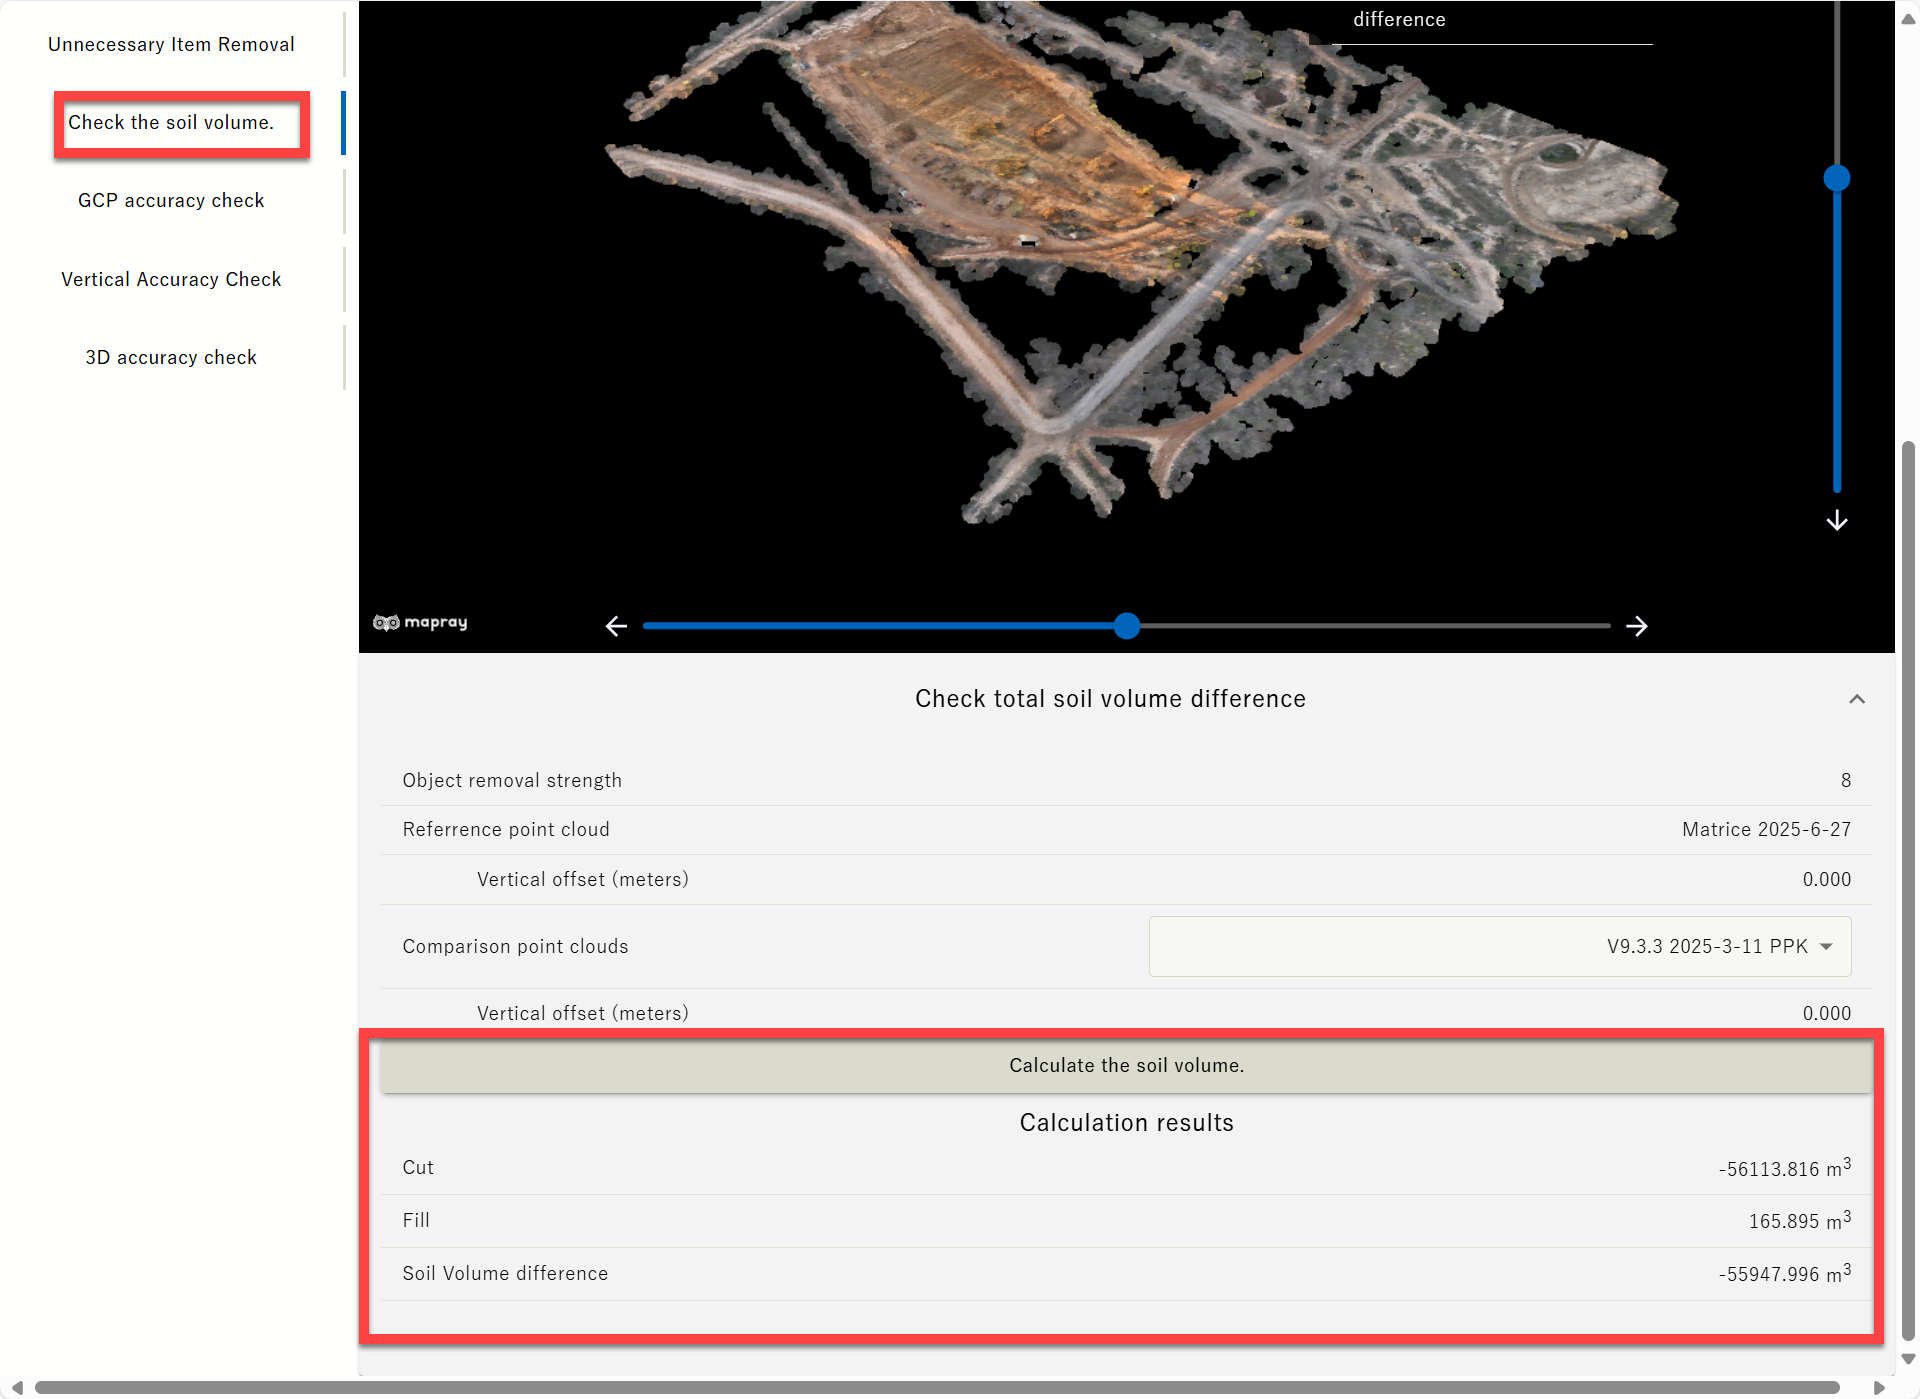Screen dimensions: 1920x1399
Task: Click the vertical page scrollbar
Action: (1908, 890)
